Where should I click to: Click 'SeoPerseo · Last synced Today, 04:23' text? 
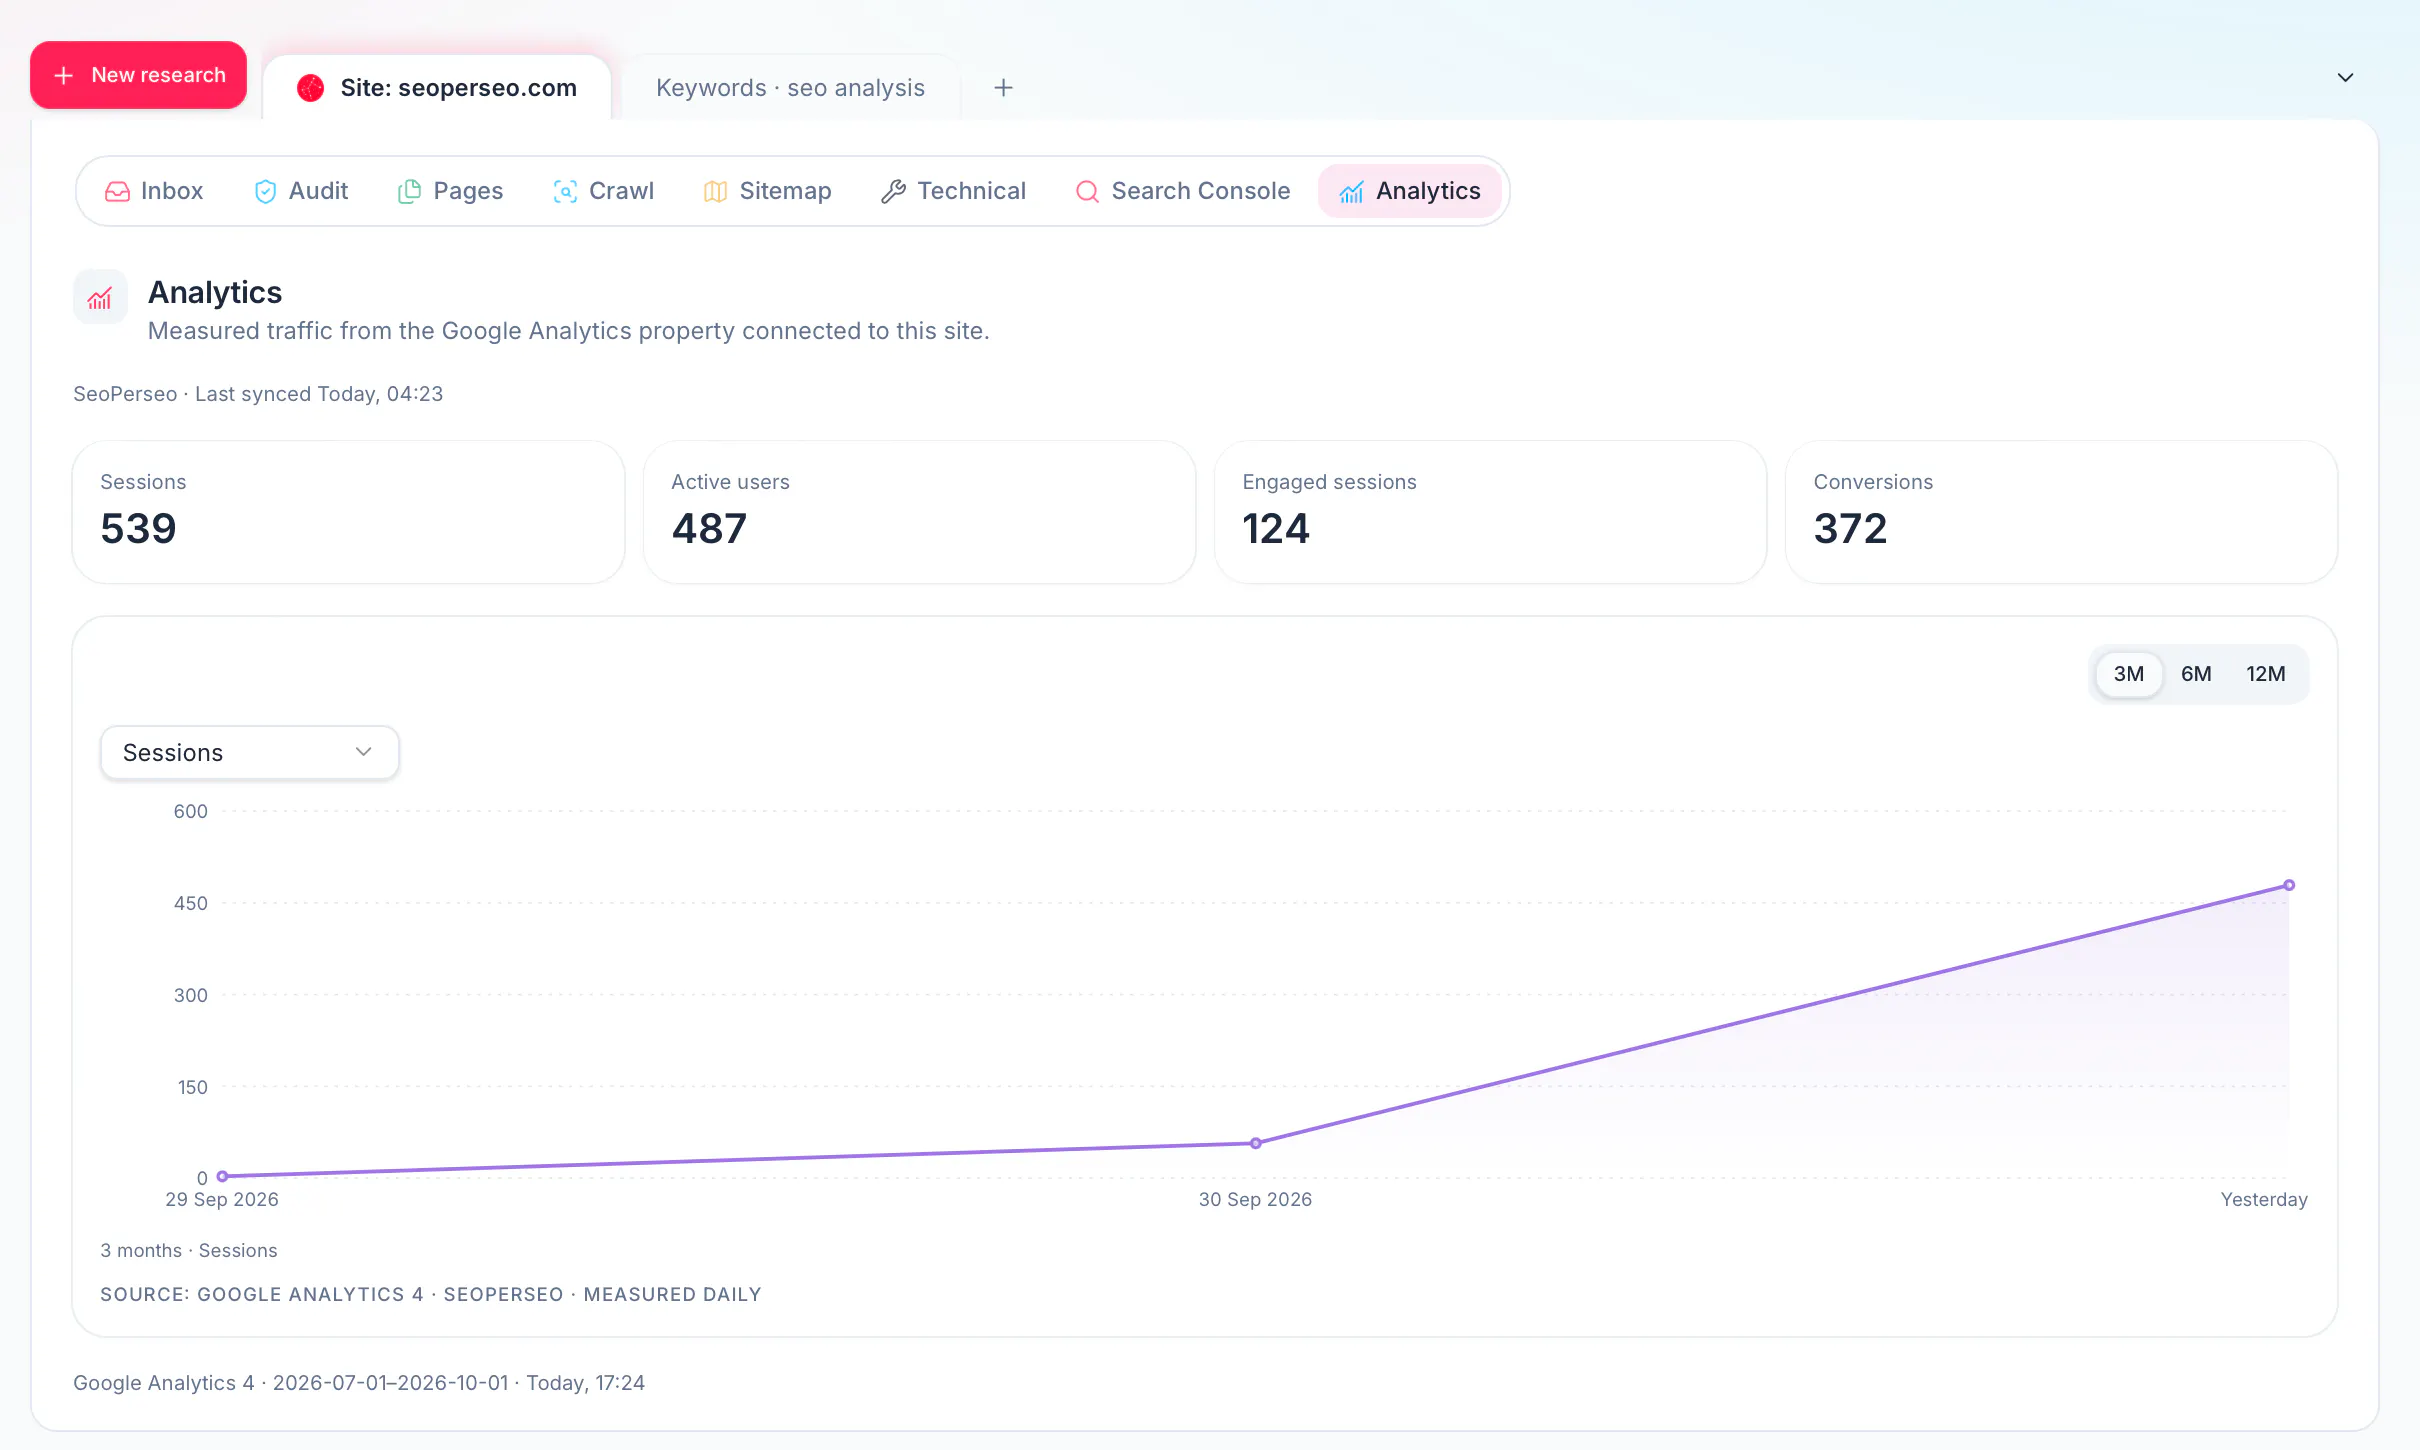pyautogui.click(x=258, y=394)
